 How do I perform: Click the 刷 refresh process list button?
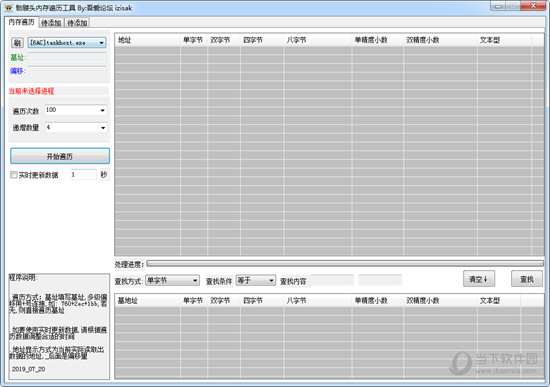17,43
